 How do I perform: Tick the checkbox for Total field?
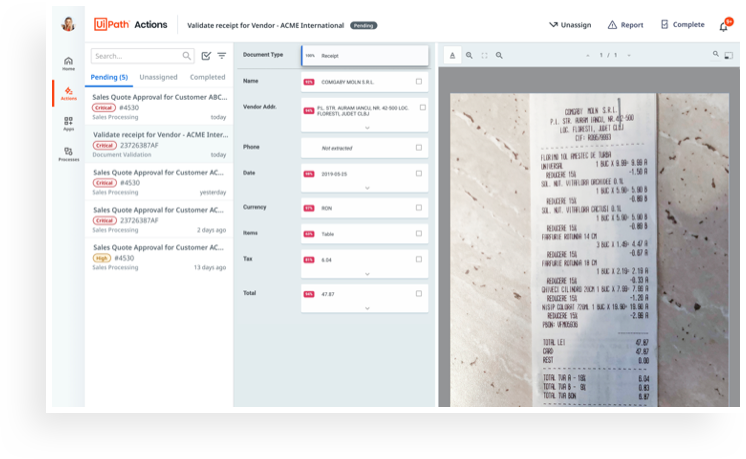[x=419, y=293]
